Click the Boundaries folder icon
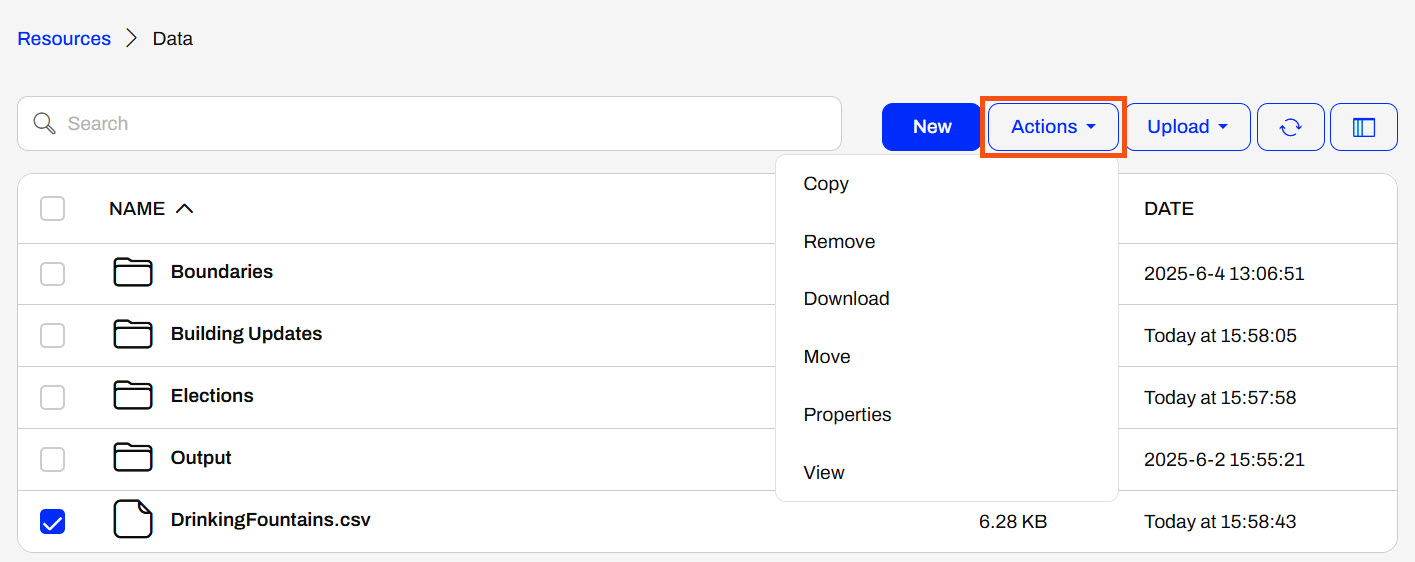The image size is (1415, 562). 132,272
